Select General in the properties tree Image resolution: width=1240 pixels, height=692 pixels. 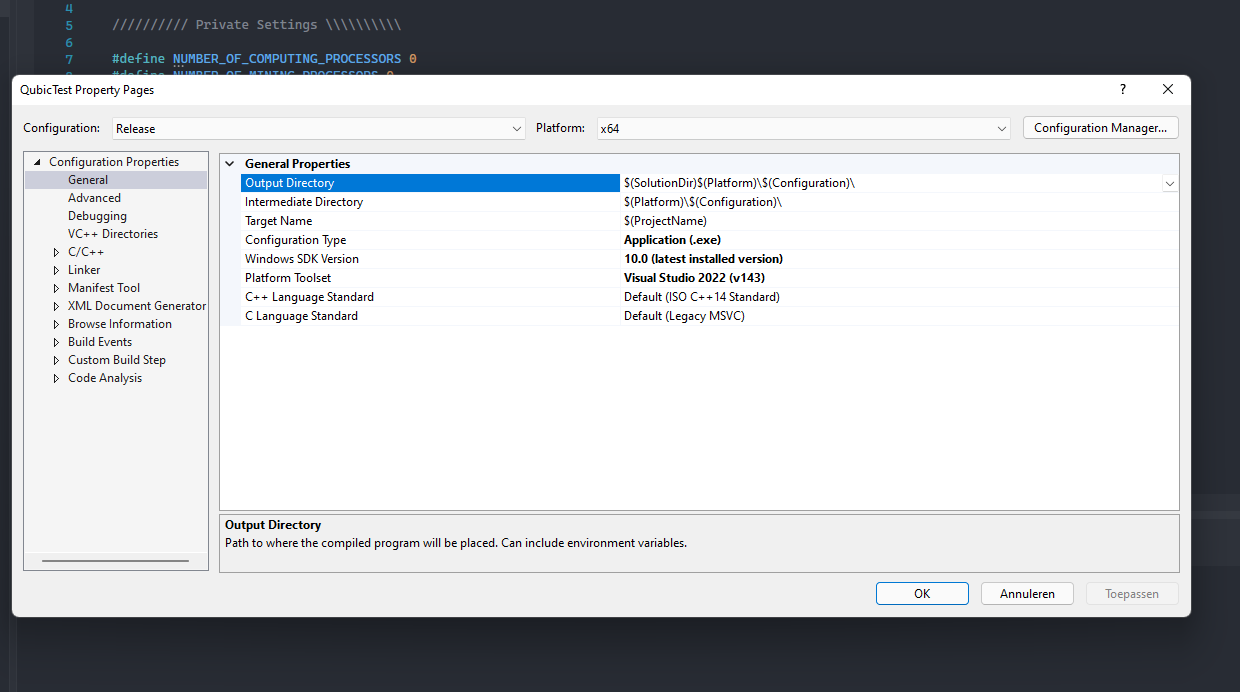(88, 180)
